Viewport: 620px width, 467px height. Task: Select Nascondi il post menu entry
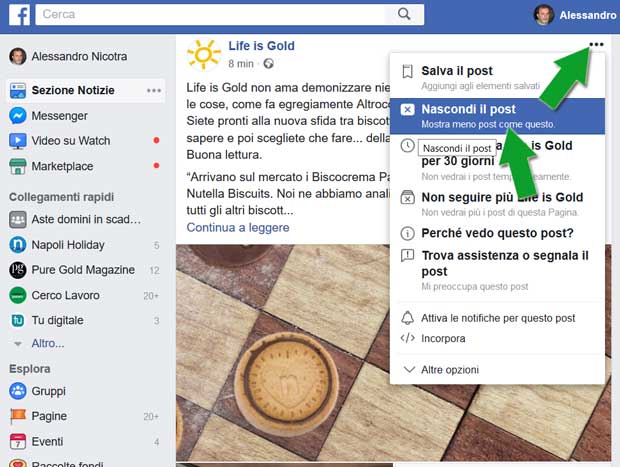(497, 116)
